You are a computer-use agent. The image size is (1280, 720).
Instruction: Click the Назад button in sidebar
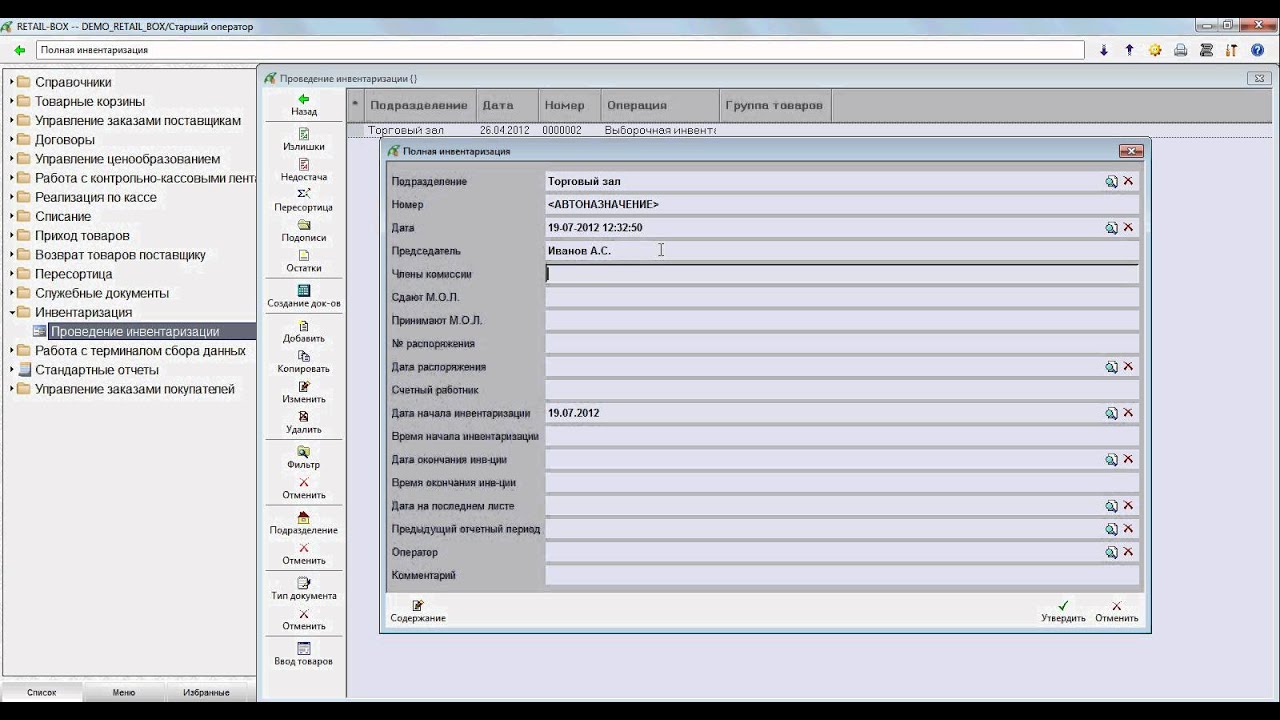point(304,105)
